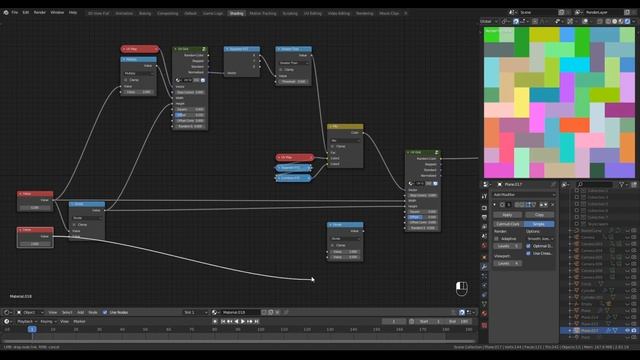640x360 pixels.
Task: Toggle the Use Creases checkbox
Action: click(x=529, y=253)
